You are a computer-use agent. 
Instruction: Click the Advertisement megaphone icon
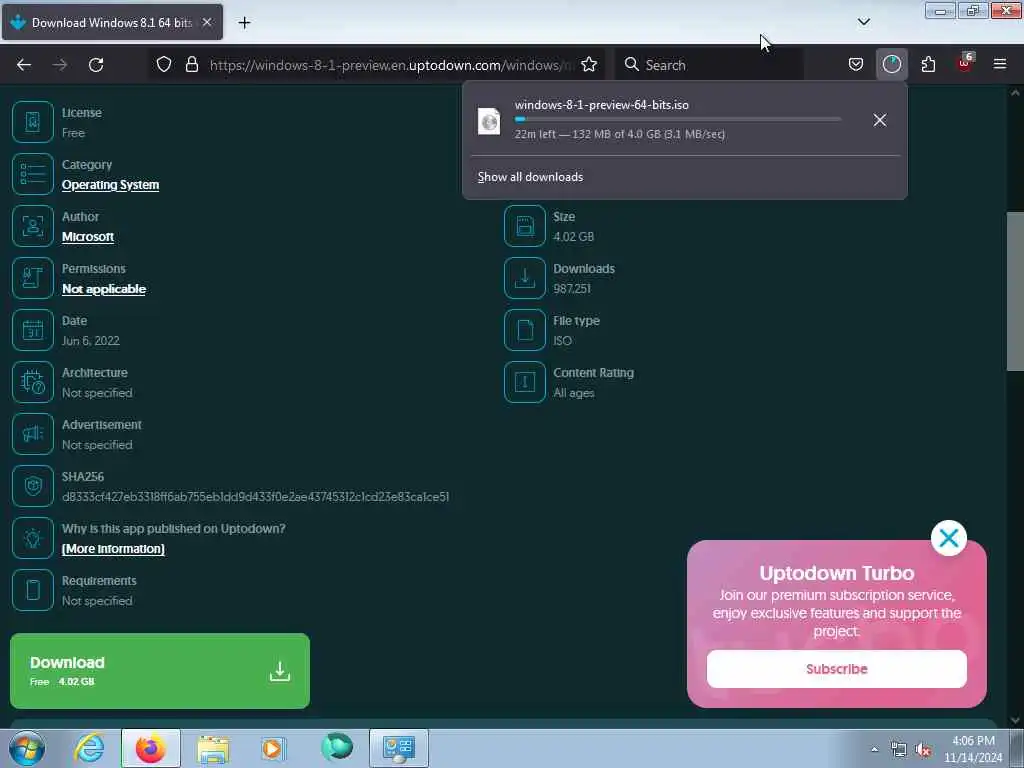pyautogui.click(x=33, y=434)
